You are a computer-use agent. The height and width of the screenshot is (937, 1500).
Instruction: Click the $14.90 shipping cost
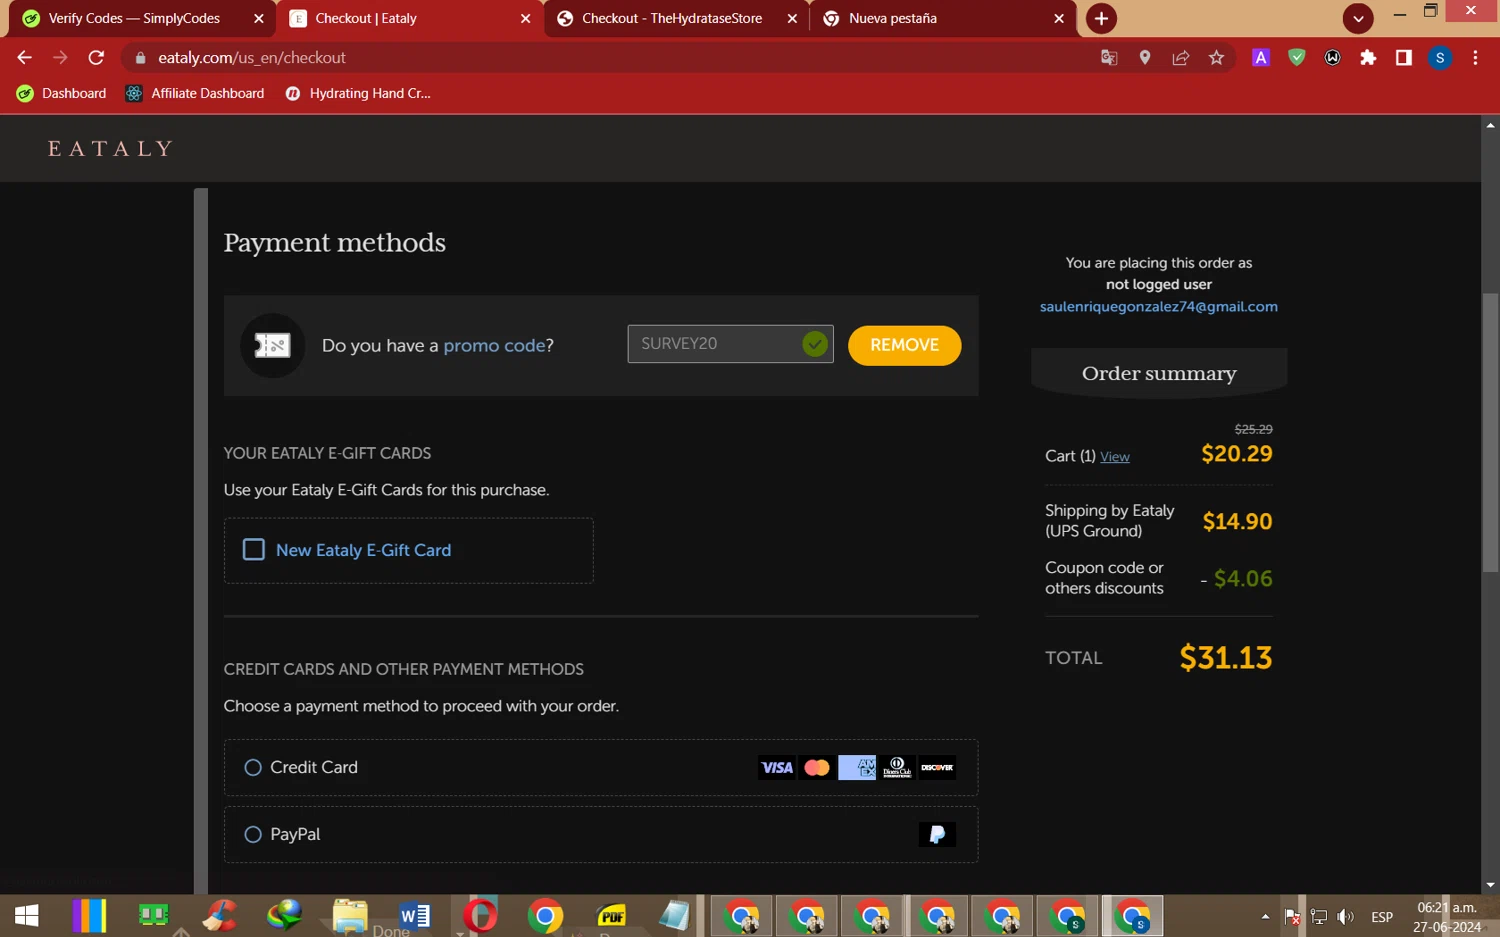click(1238, 521)
